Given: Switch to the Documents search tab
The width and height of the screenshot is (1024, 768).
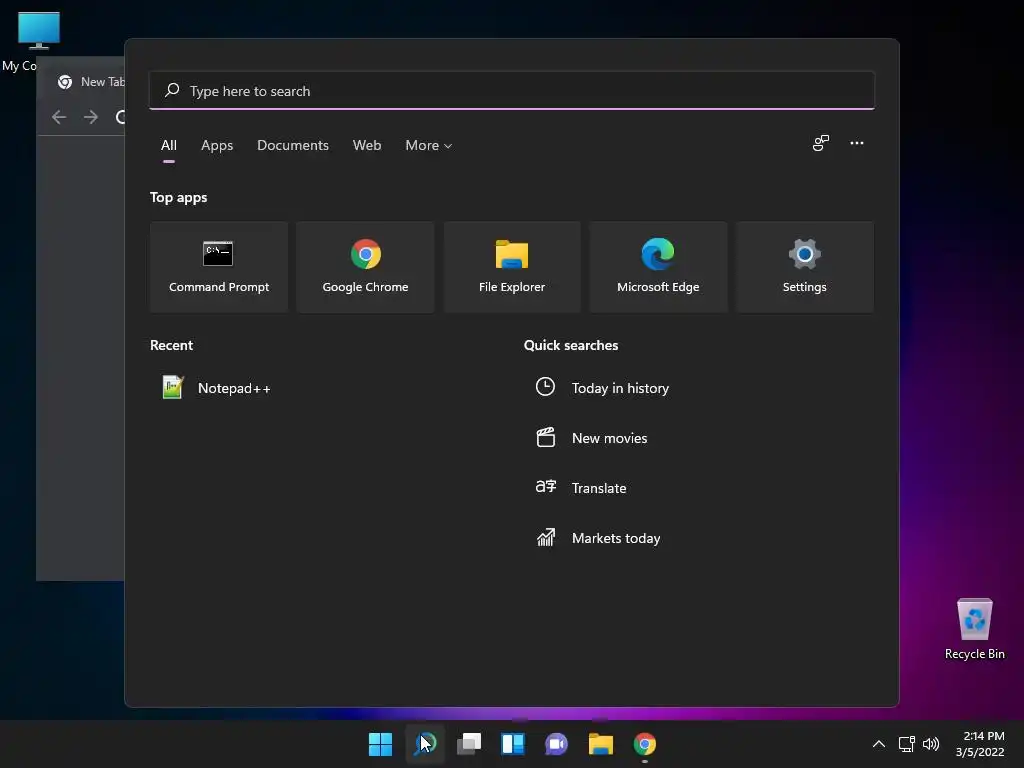Looking at the screenshot, I should click(293, 146).
